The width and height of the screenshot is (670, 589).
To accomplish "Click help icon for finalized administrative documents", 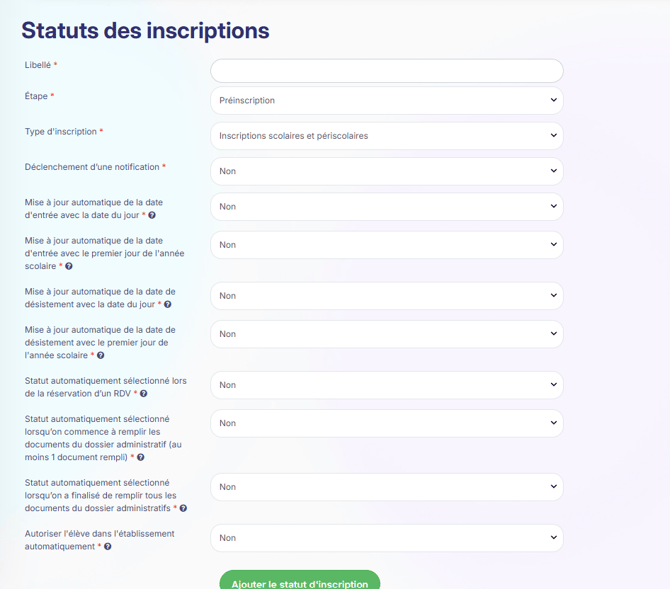I will (183, 508).
